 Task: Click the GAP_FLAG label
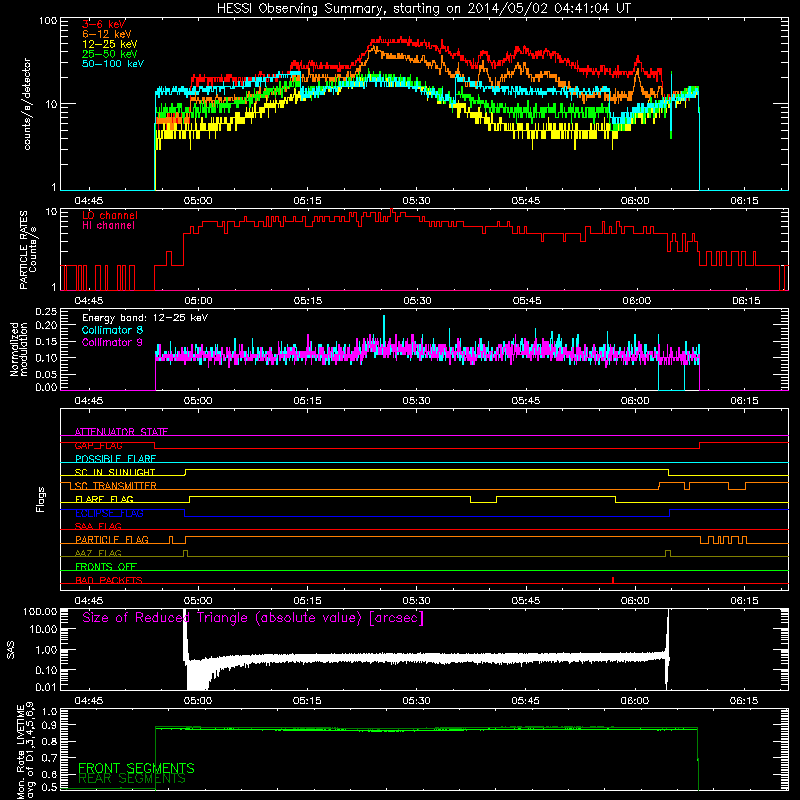[x=99, y=445]
